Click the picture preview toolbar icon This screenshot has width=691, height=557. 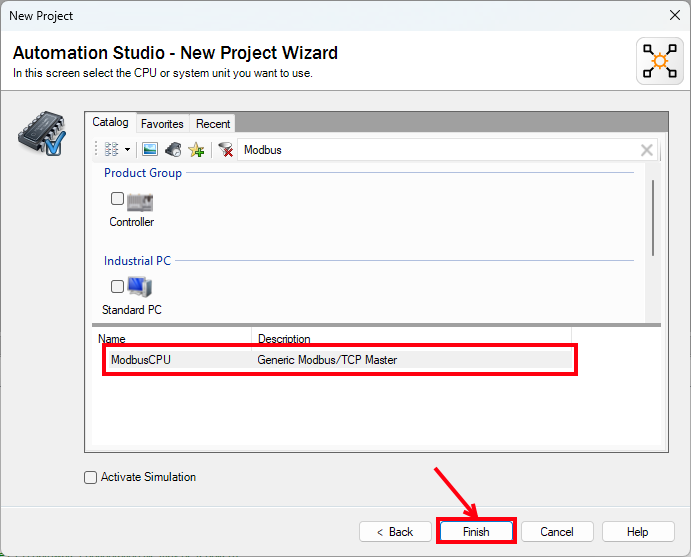(150, 149)
